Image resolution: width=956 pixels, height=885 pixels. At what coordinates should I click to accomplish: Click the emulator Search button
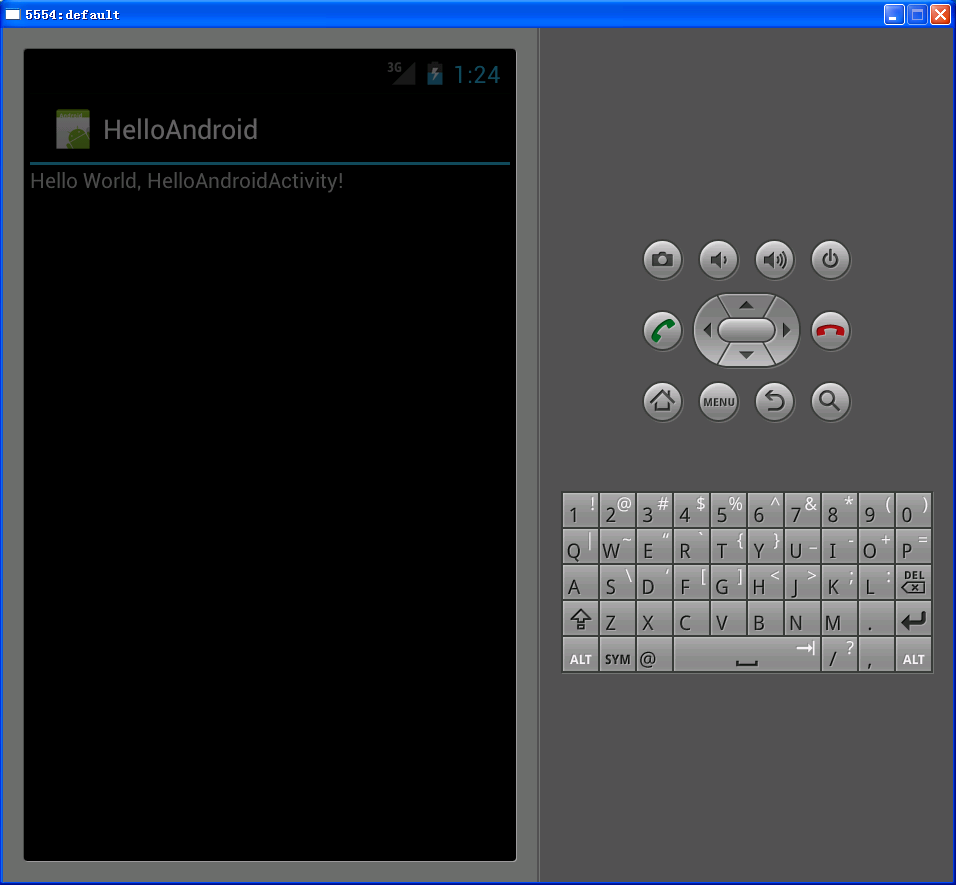click(830, 402)
